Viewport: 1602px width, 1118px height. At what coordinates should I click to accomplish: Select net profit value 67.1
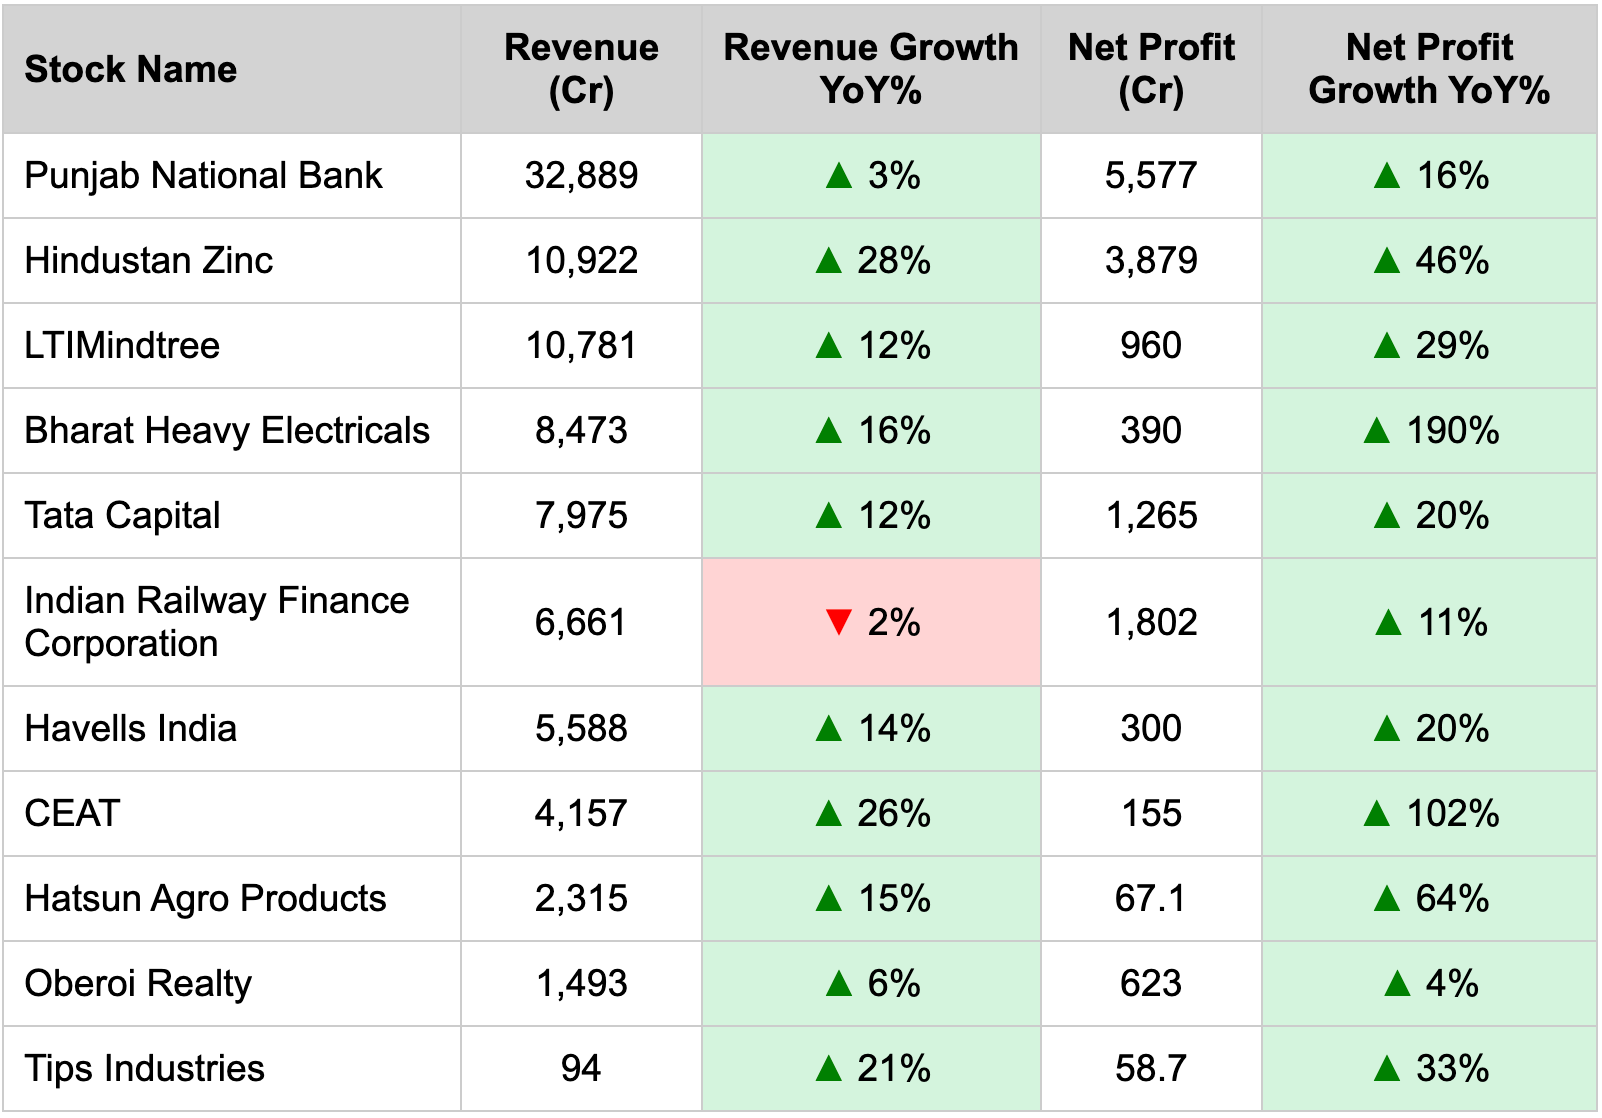click(1151, 899)
